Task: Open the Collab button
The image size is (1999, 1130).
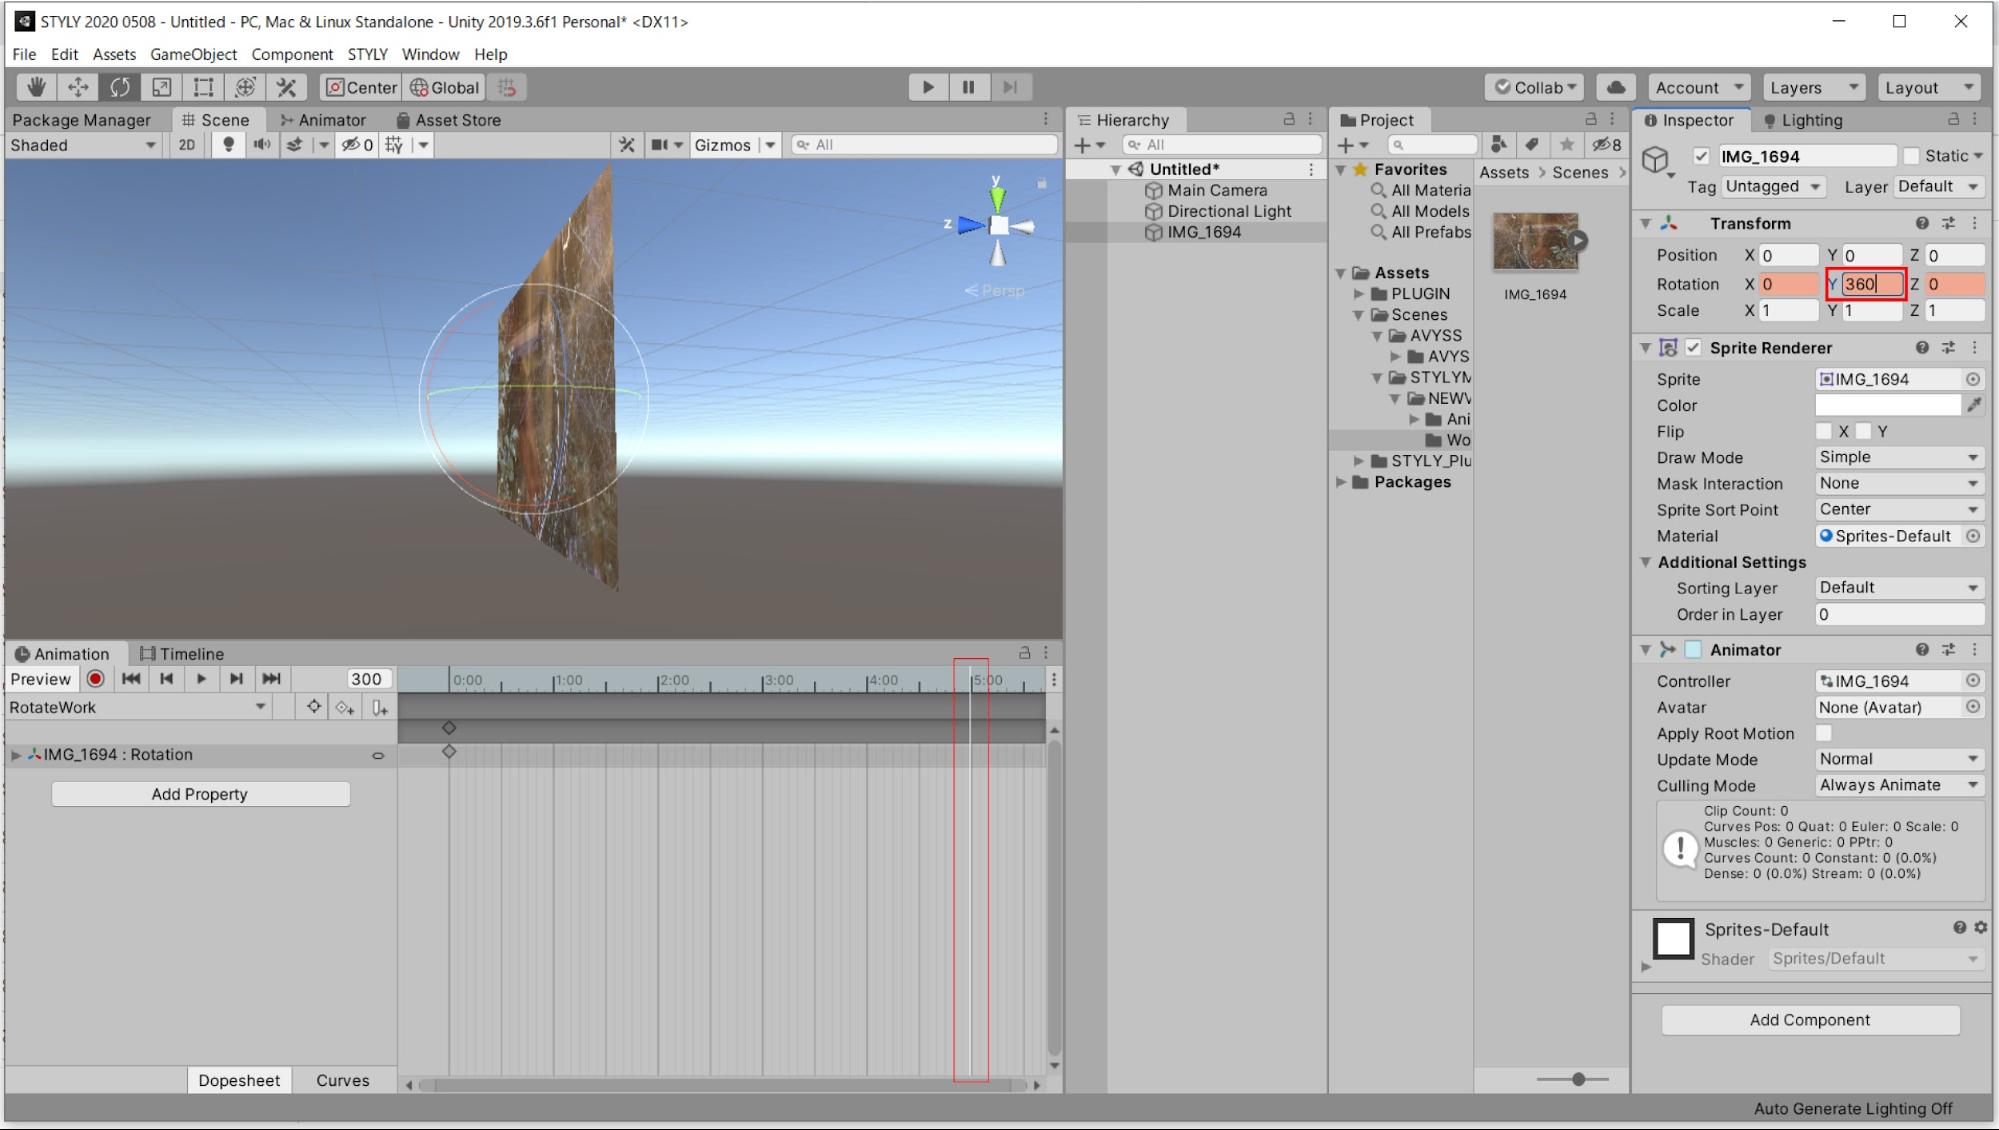Action: [x=1535, y=87]
